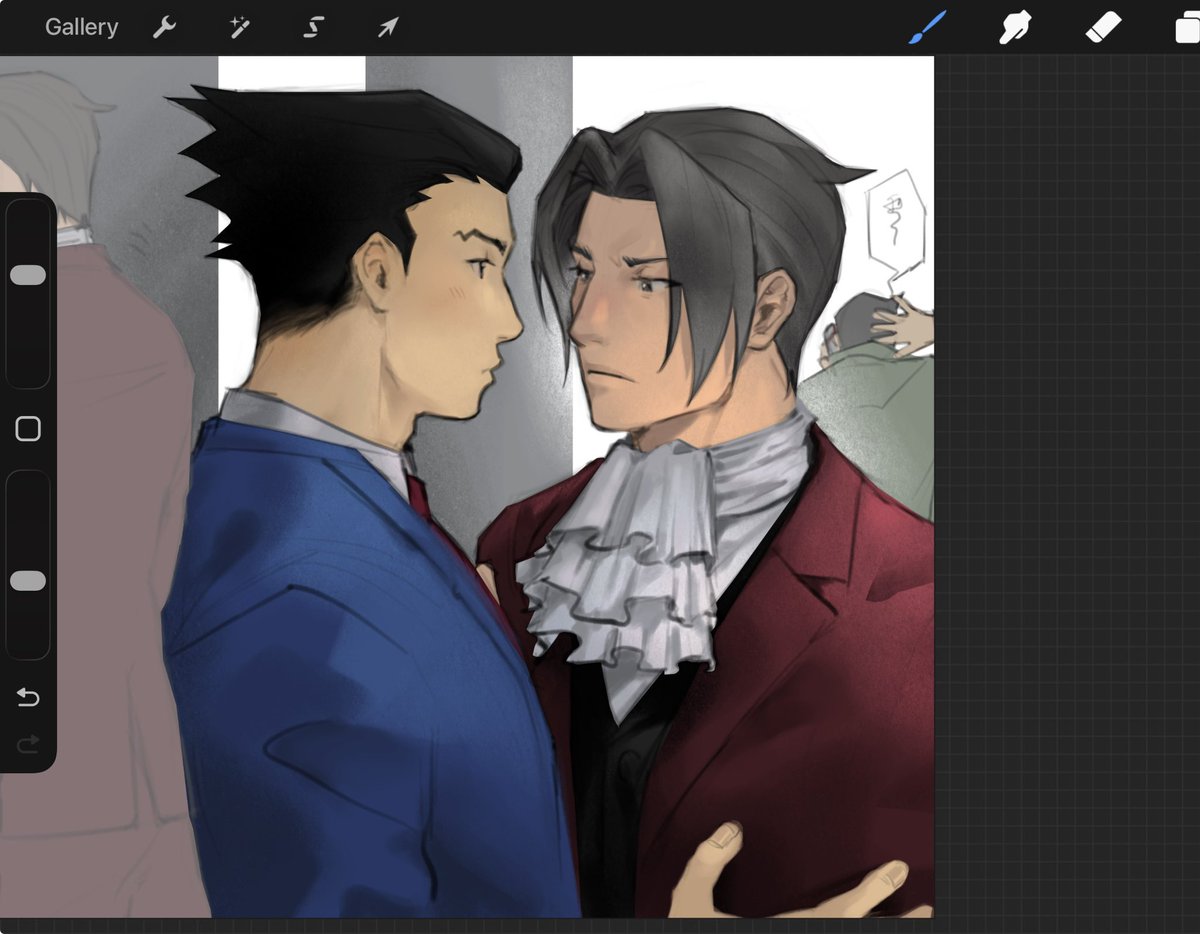This screenshot has width=1200, height=934.
Task: Open the Gallery view
Action: pos(81,27)
